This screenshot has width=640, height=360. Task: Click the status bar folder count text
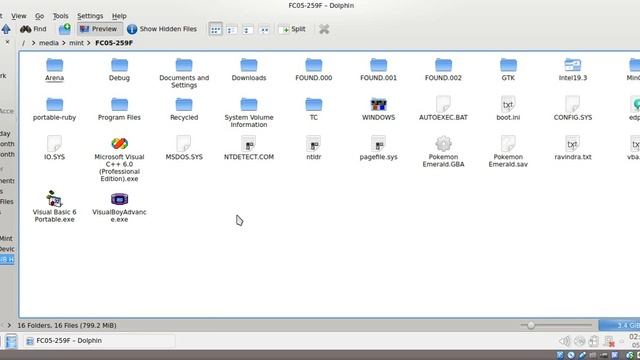(67, 325)
